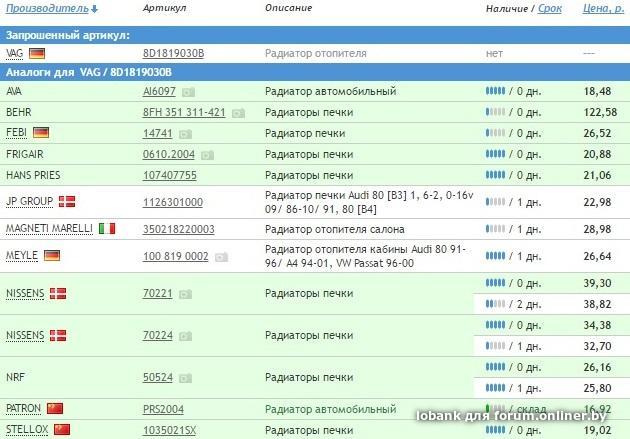View photo icon for NISSENS 70221
Viewport: 630px width, 439px height.
click(185, 295)
